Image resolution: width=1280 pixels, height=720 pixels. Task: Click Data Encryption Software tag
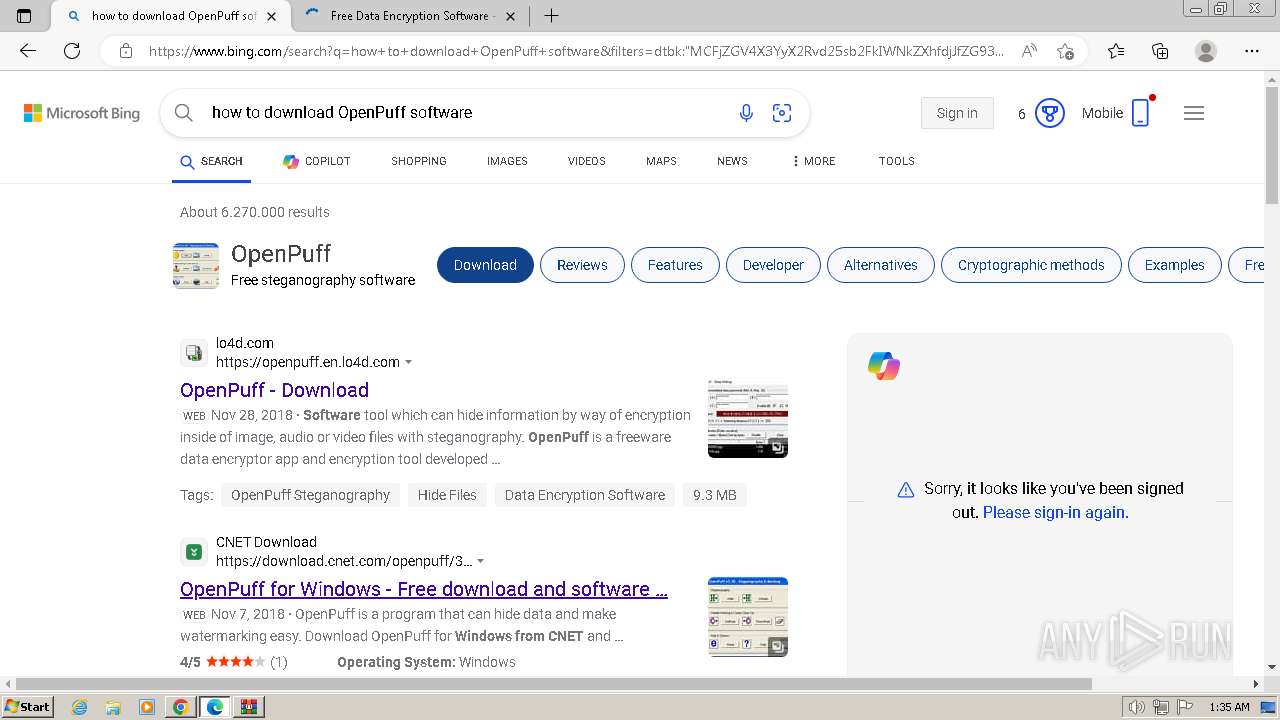click(585, 495)
